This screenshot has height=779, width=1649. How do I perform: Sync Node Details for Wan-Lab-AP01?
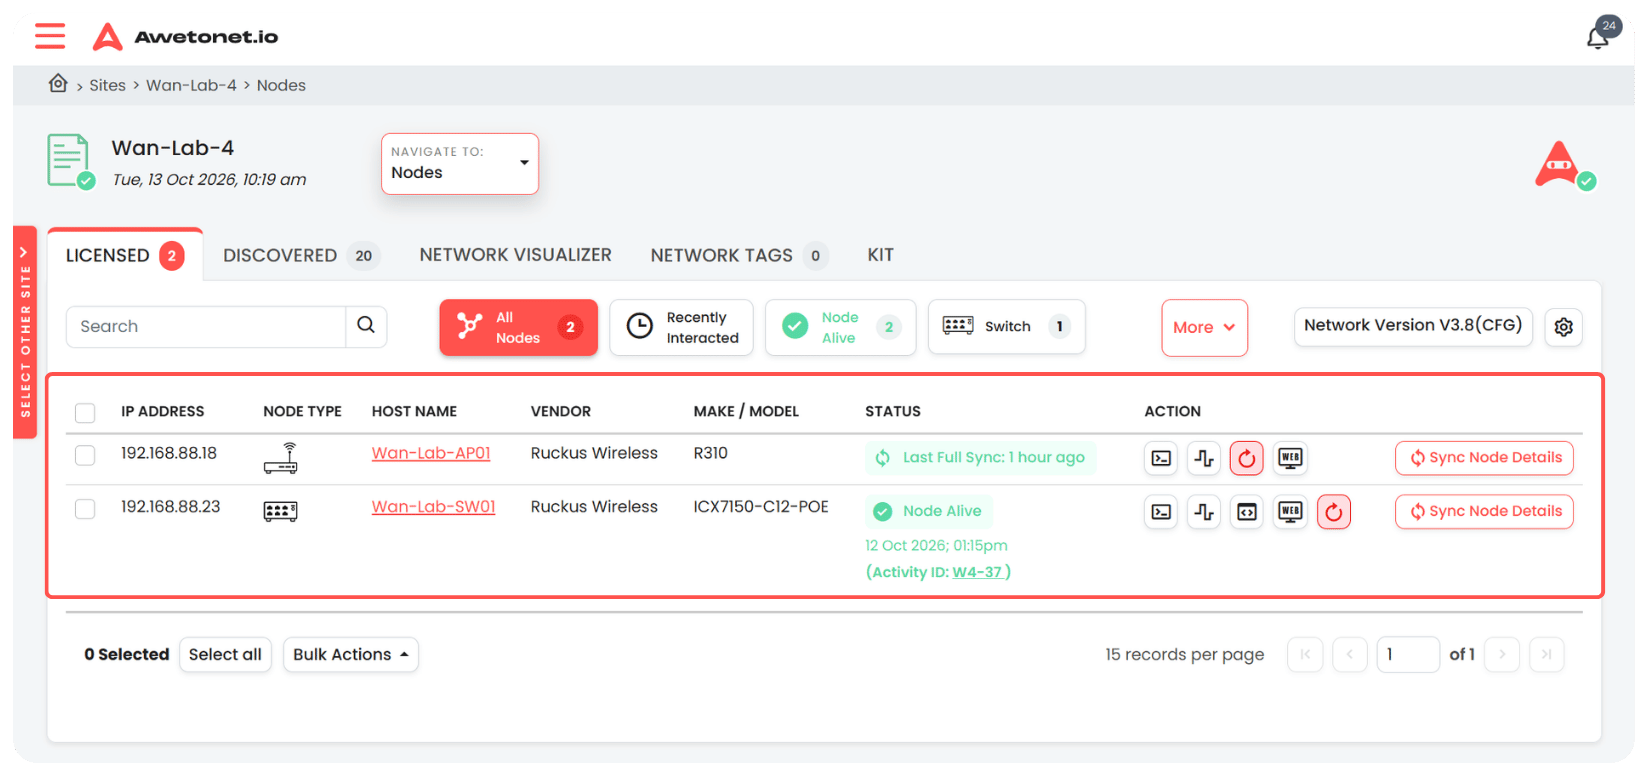pyautogui.click(x=1484, y=458)
